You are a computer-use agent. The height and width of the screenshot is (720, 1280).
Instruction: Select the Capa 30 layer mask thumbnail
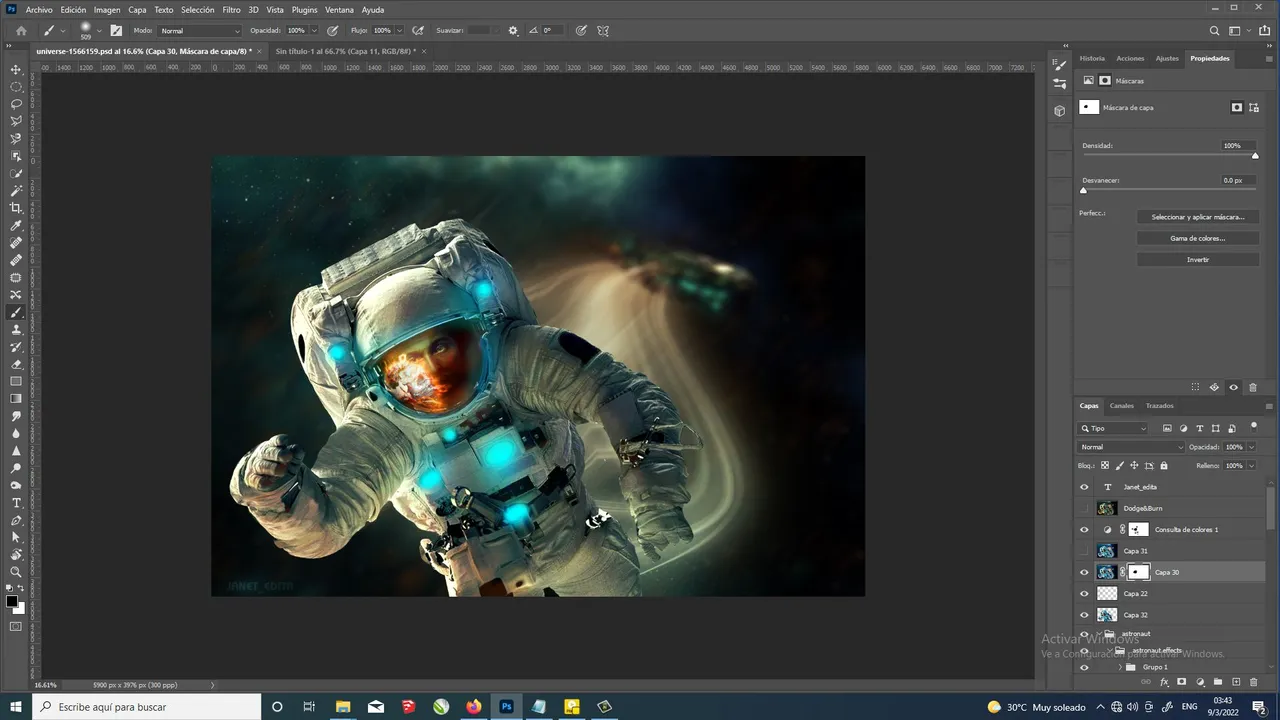point(1138,572)
